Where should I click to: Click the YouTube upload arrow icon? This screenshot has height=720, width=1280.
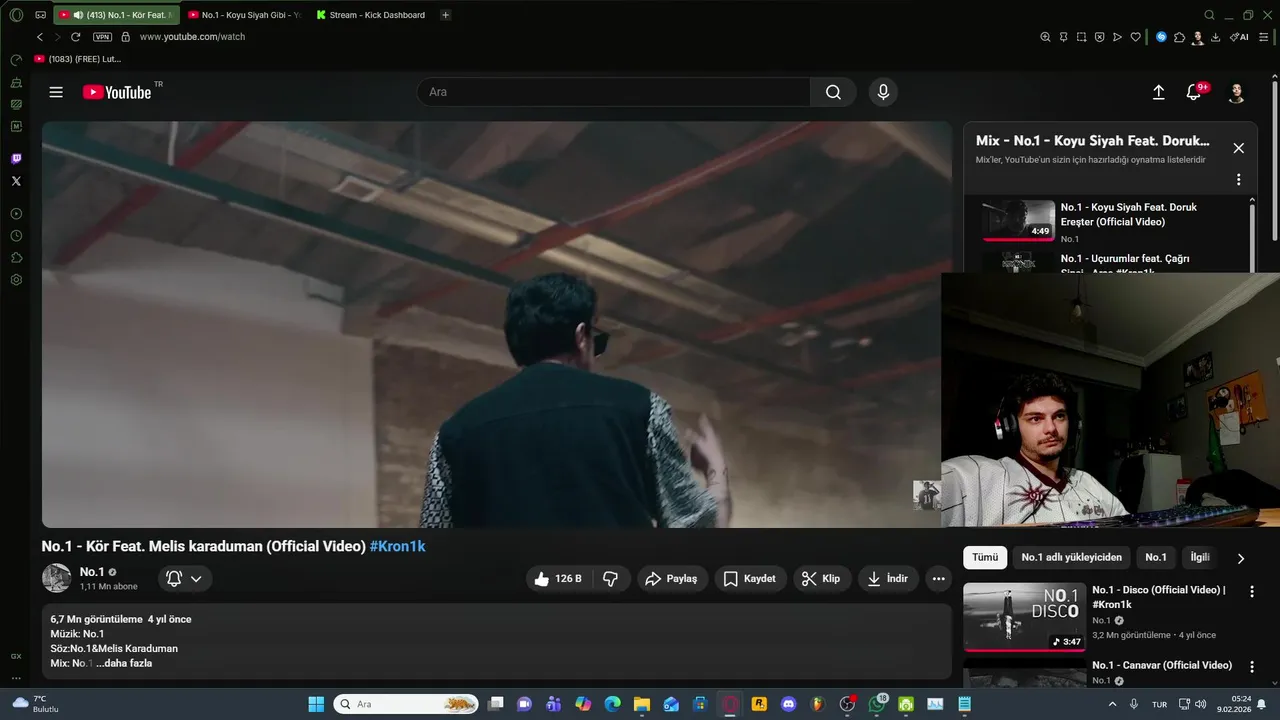[x=1158, y=92]
